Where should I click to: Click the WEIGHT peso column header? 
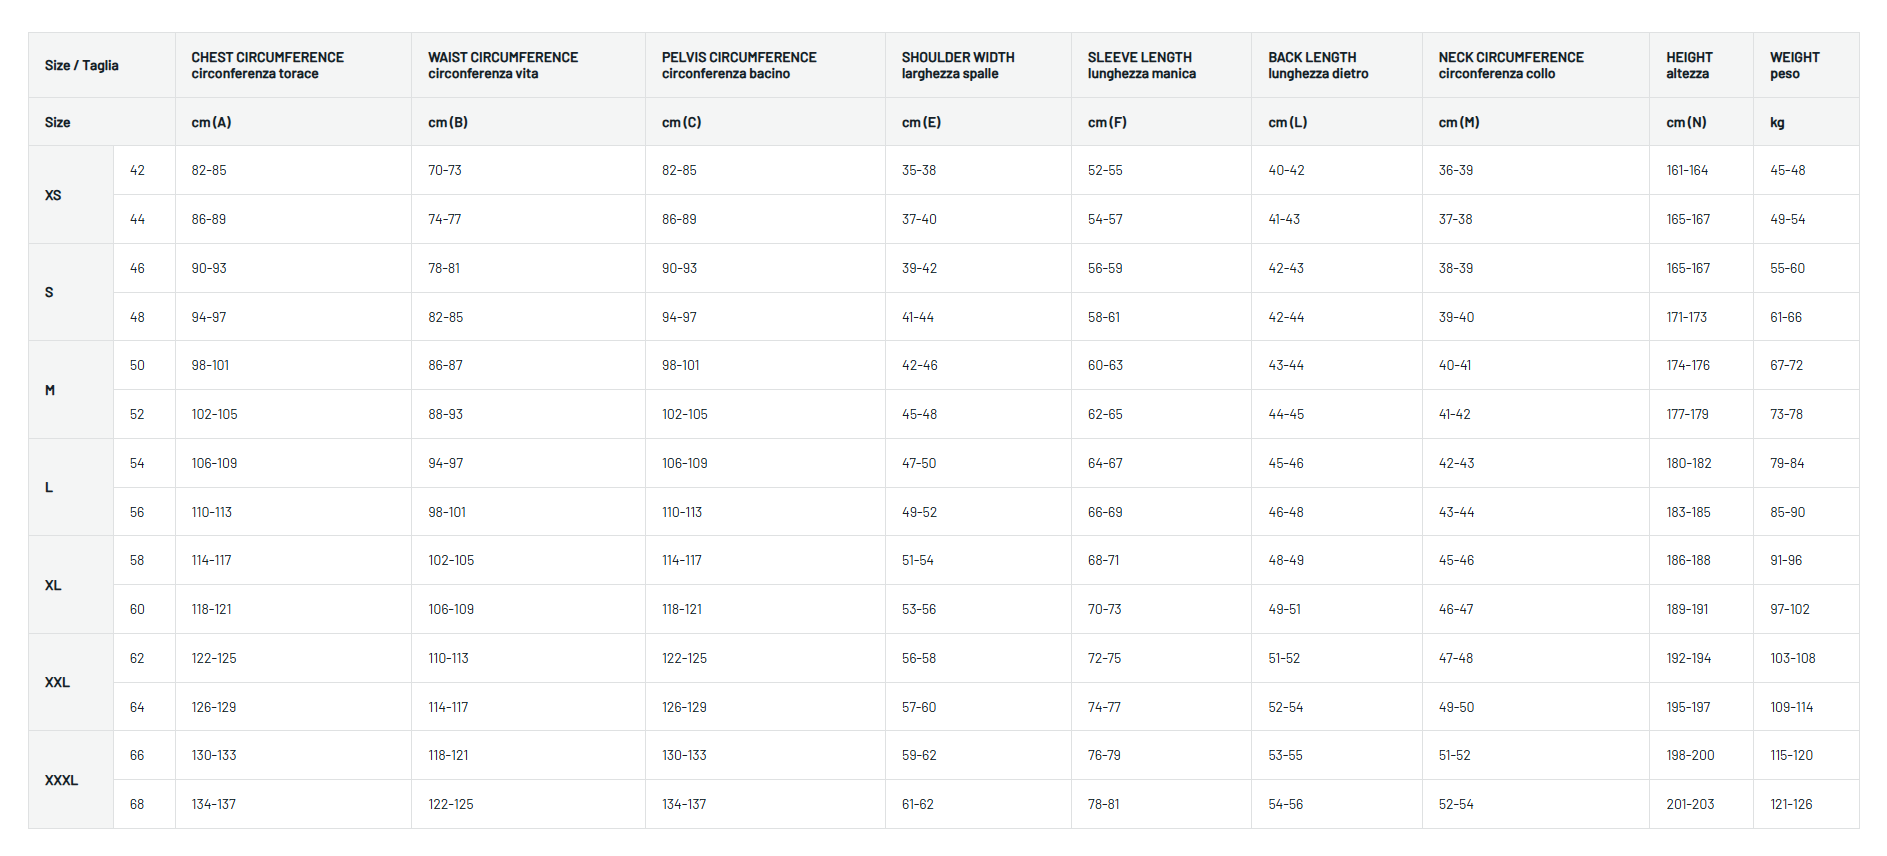[x=1794, y=65]
